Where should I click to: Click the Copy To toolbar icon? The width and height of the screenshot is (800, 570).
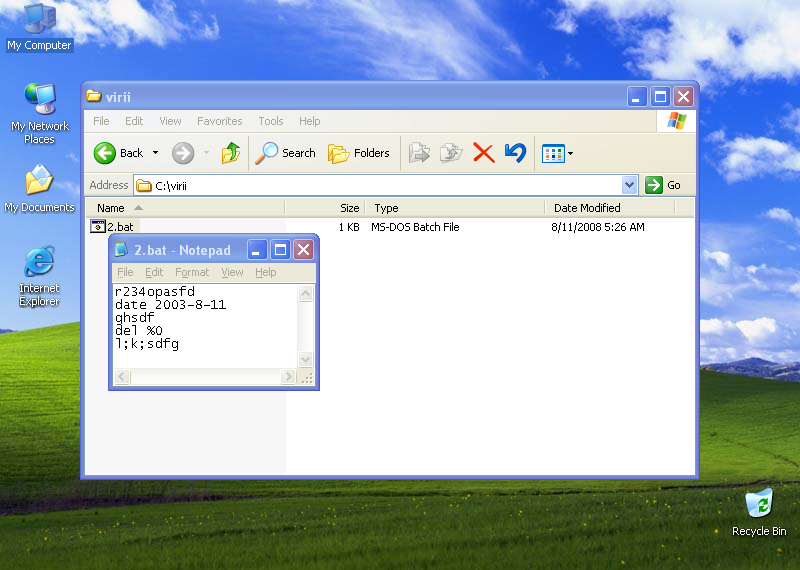(x=451, y=153)
